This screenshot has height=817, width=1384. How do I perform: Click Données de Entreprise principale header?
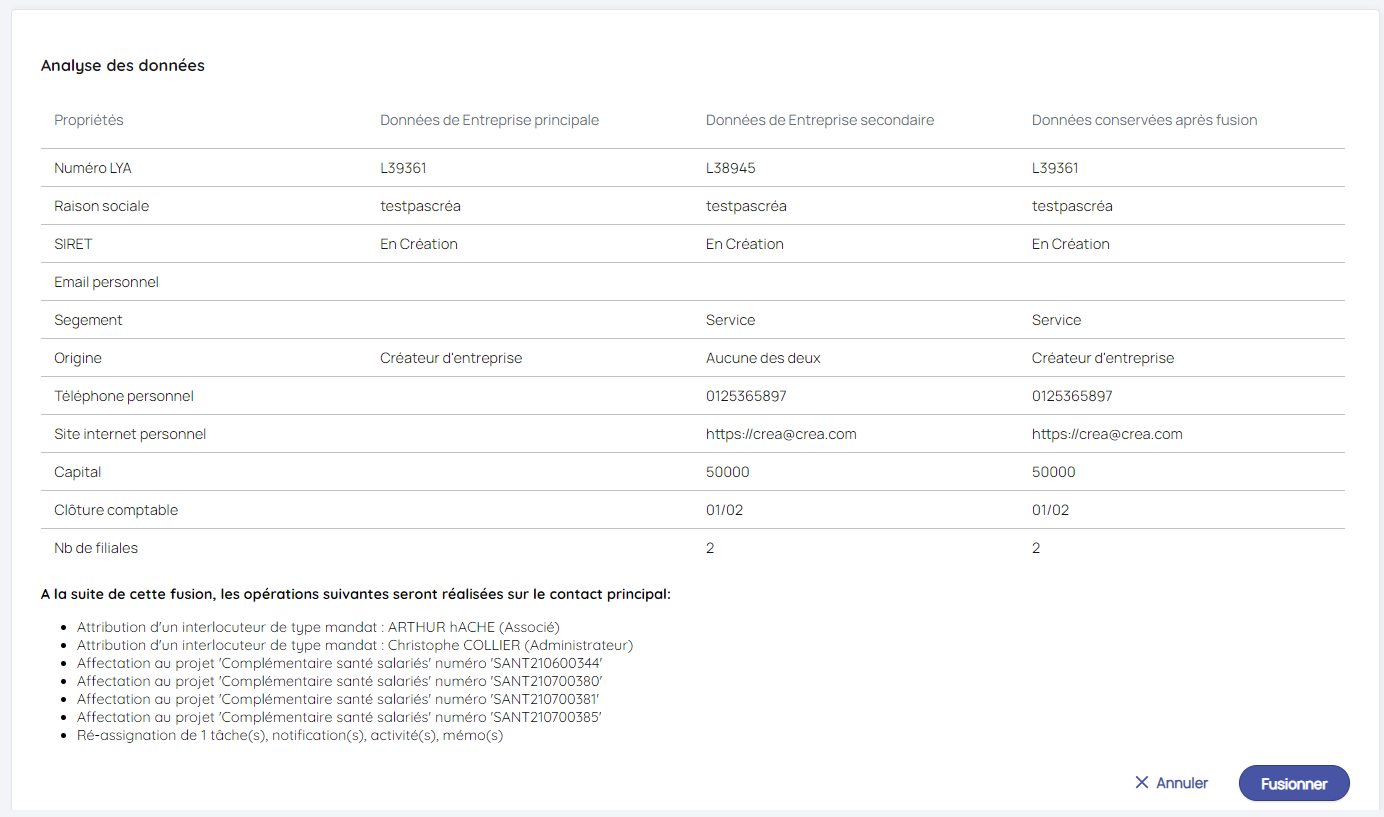click(x=489, y=120)
